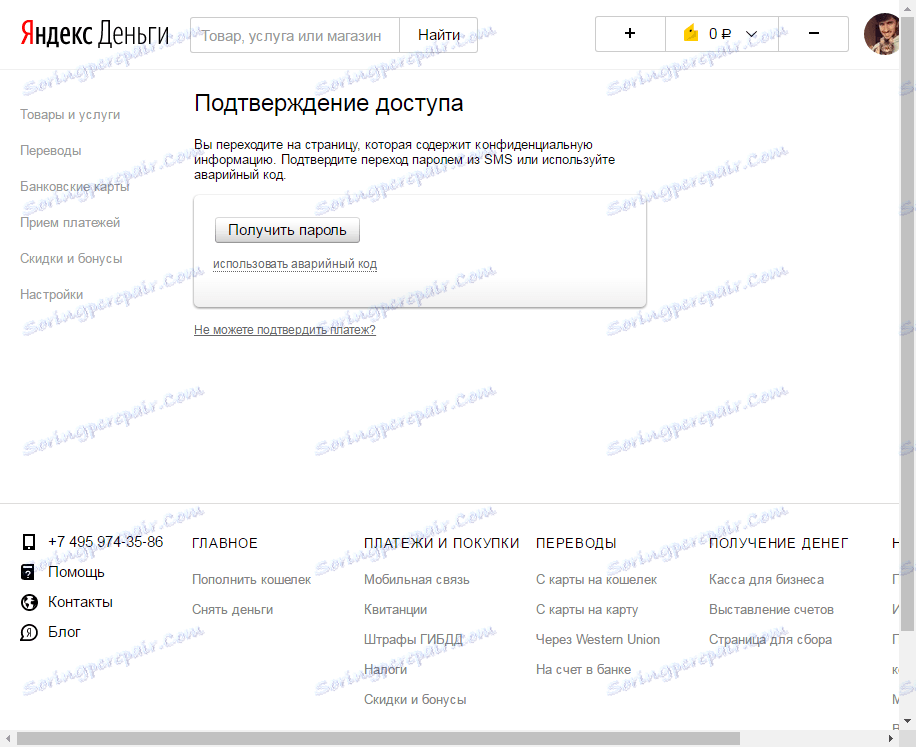Open Через Western Union link

coord(598,640)
